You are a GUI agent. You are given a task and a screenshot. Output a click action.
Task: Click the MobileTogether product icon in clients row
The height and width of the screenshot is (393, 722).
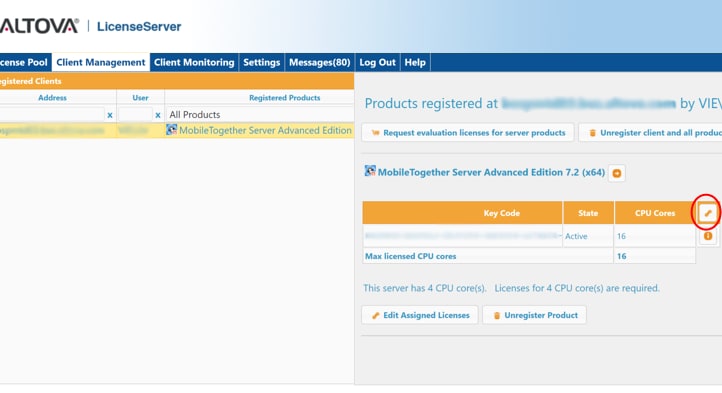click(171, 130)
